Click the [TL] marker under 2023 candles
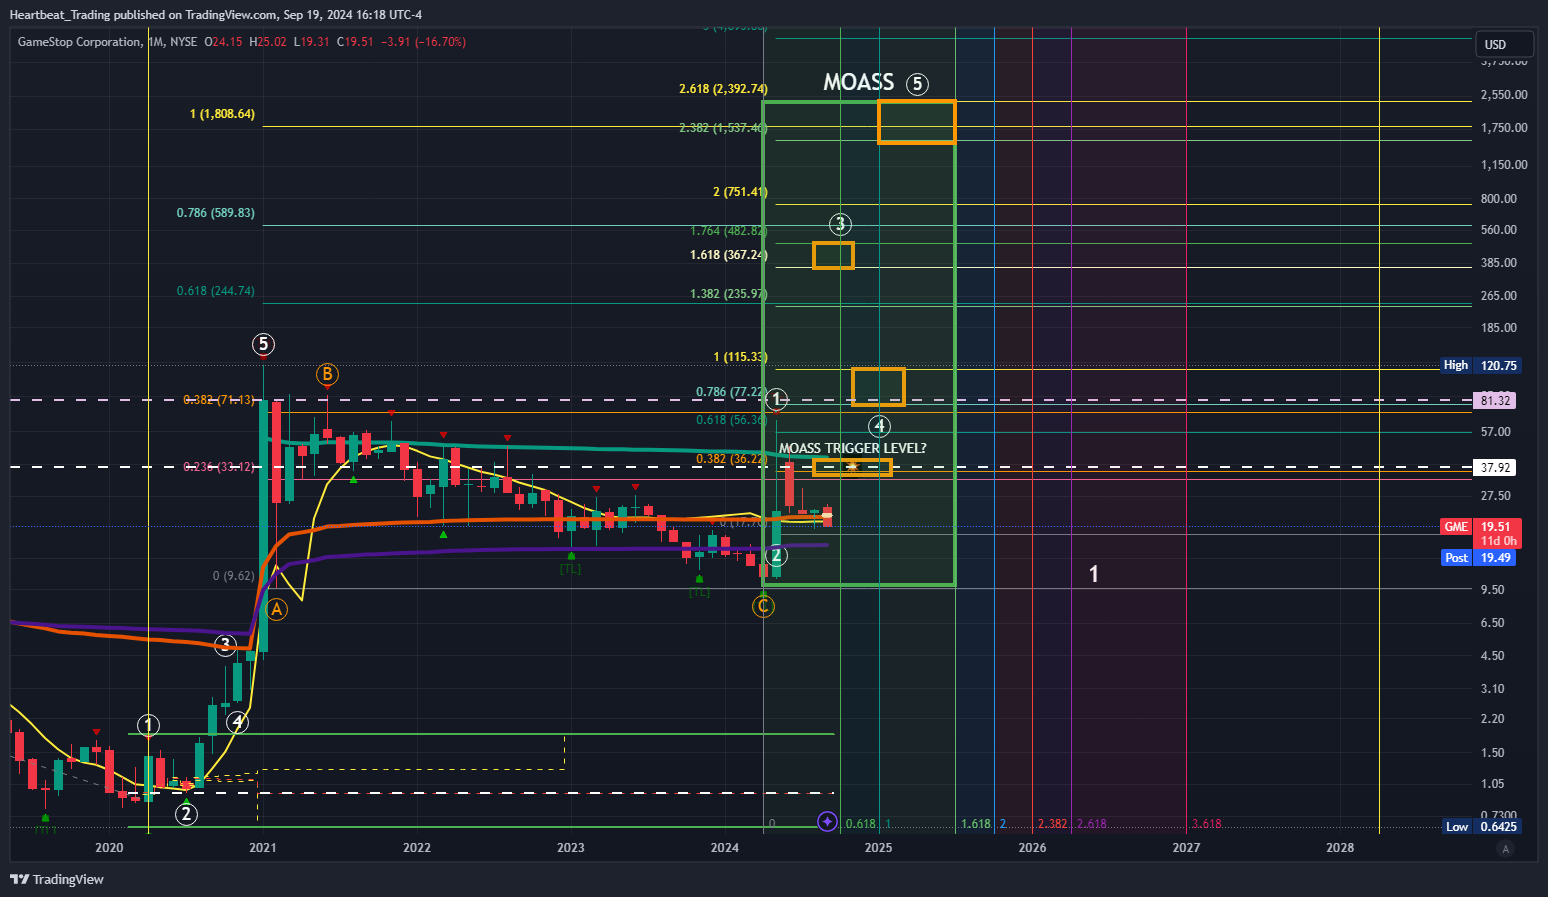 point(570,569)
